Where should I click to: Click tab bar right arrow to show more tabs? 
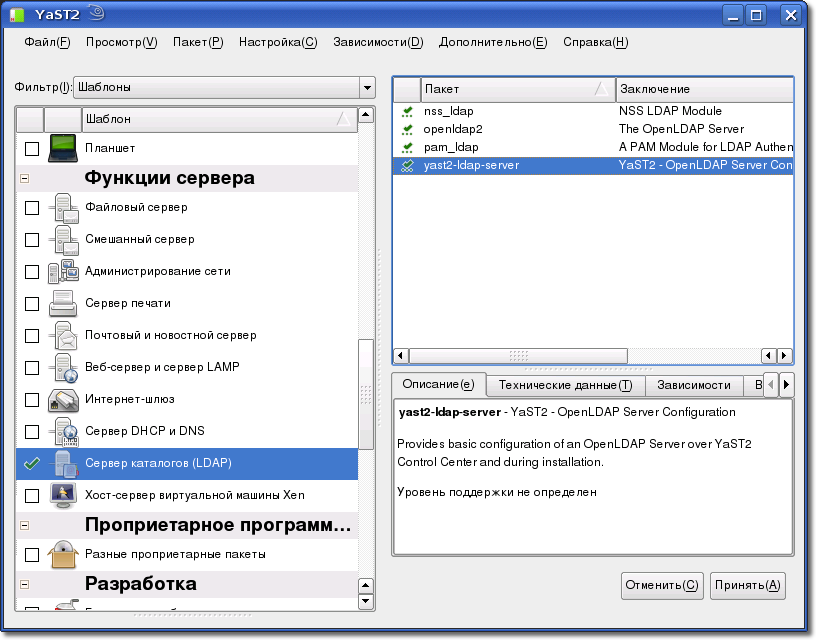[x=786, y=385]
